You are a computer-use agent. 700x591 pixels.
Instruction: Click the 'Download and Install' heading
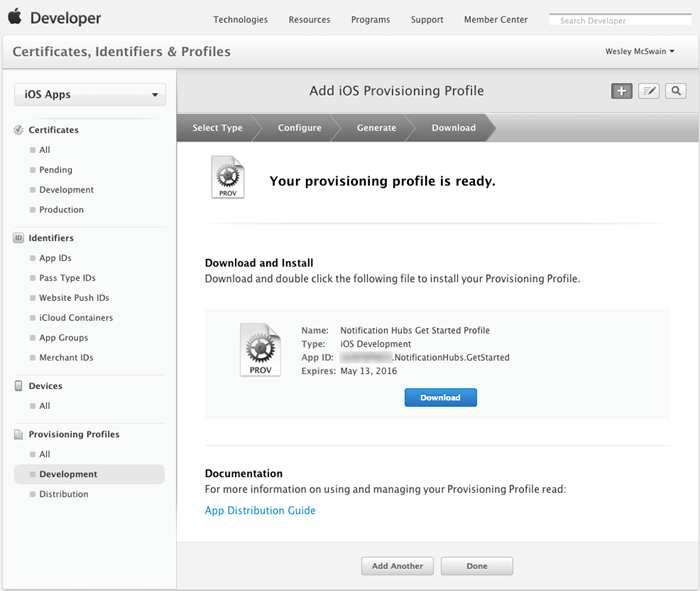(259, 263)
